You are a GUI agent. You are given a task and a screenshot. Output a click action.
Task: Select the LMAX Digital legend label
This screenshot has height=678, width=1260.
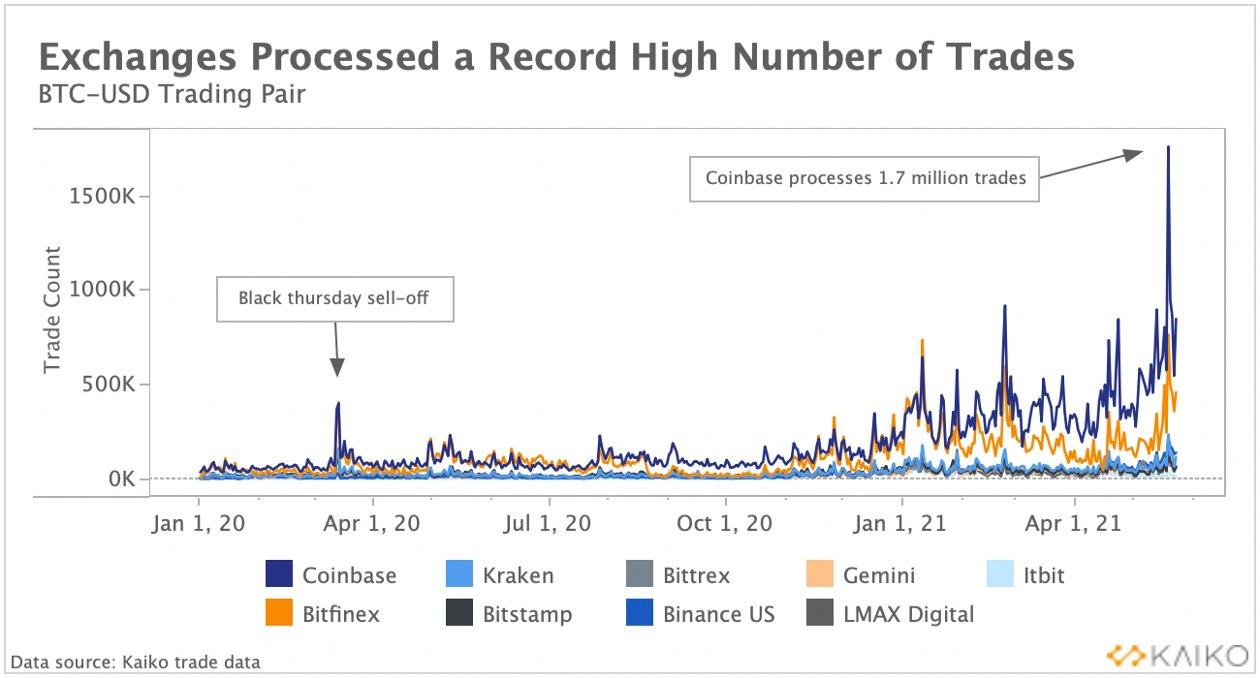coord(908,614)
